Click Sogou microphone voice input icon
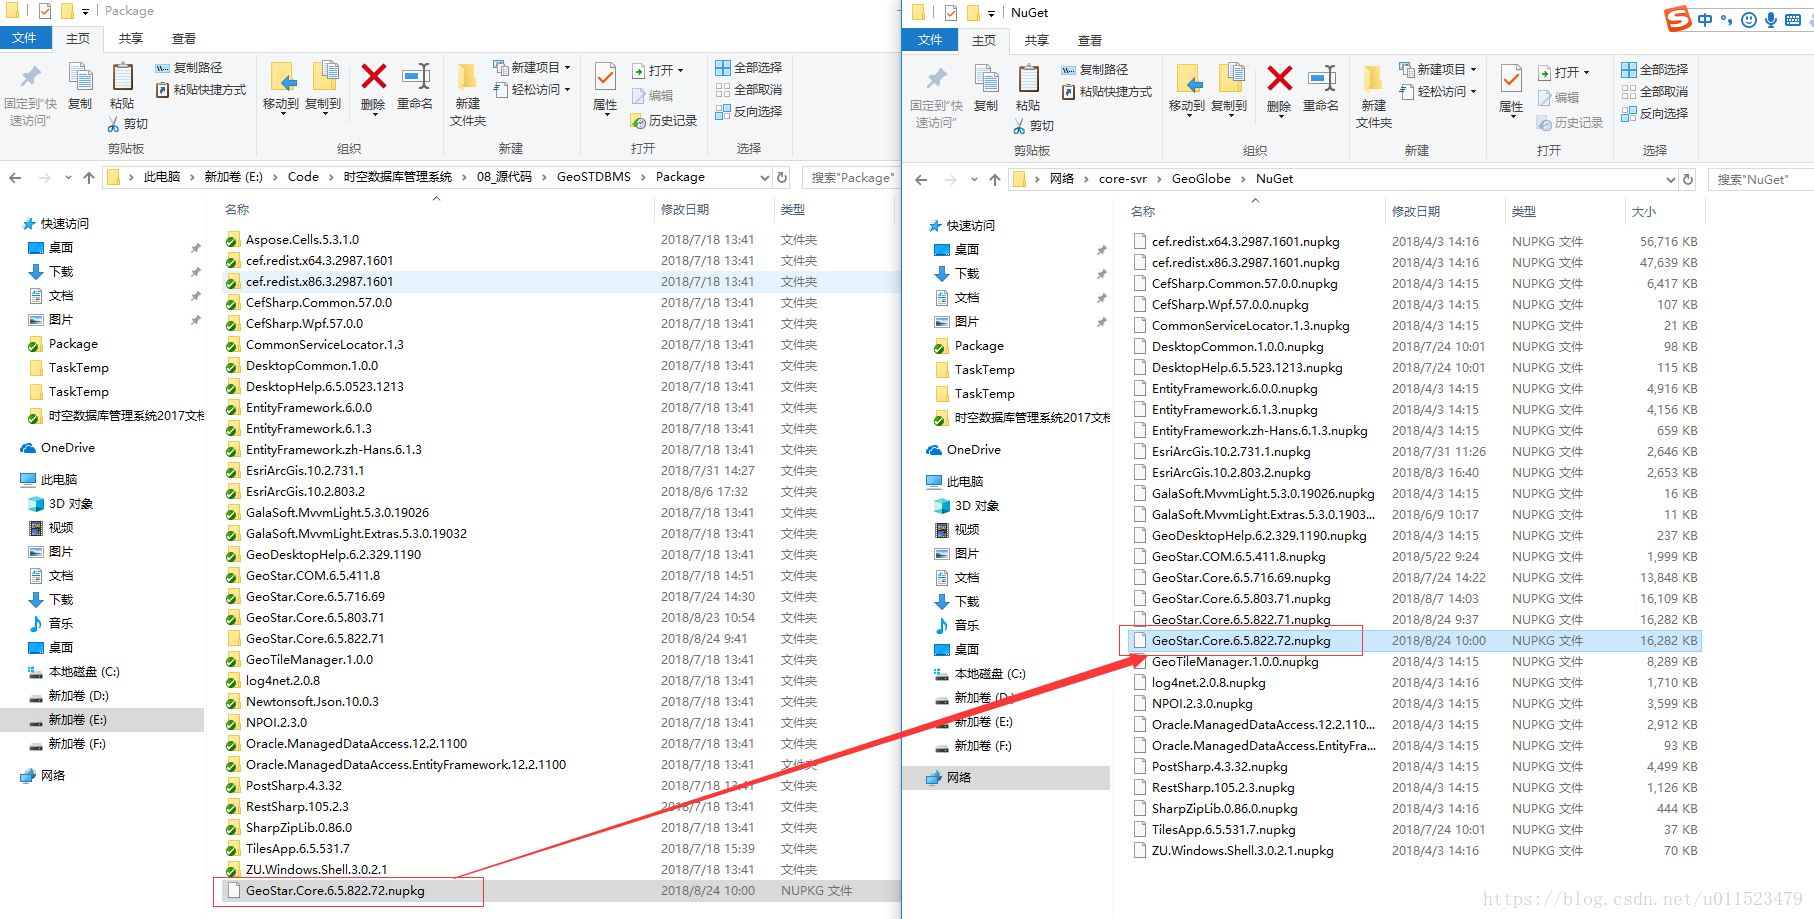 (x=1770, y=20)
